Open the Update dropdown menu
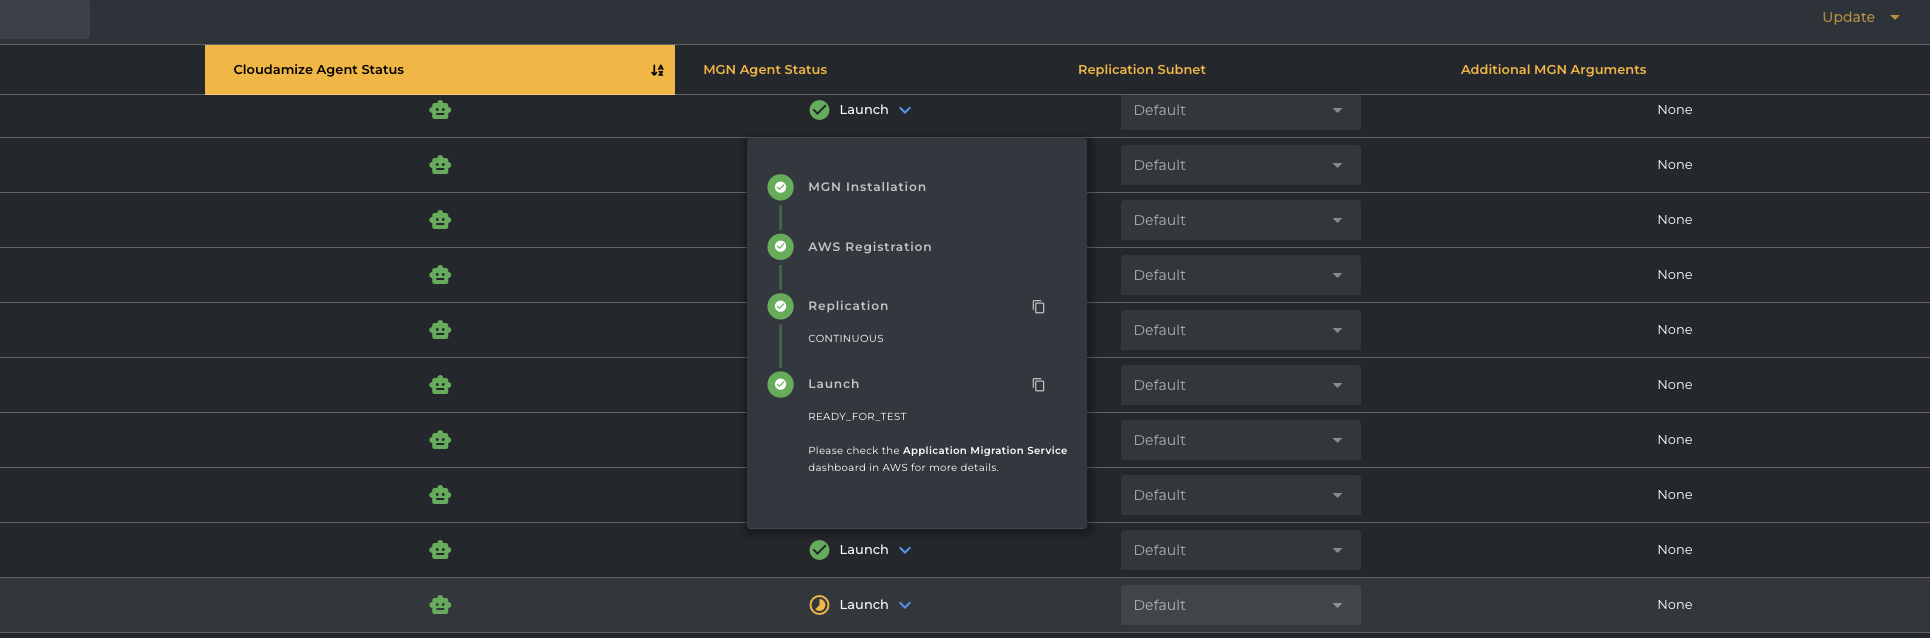The height and width of the screenshot is (638, 1930). [1859, 17]
